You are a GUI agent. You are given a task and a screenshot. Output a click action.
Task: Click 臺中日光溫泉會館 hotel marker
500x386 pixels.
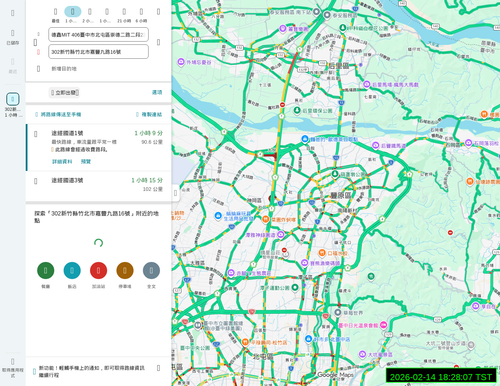click(x=383, y=325)
